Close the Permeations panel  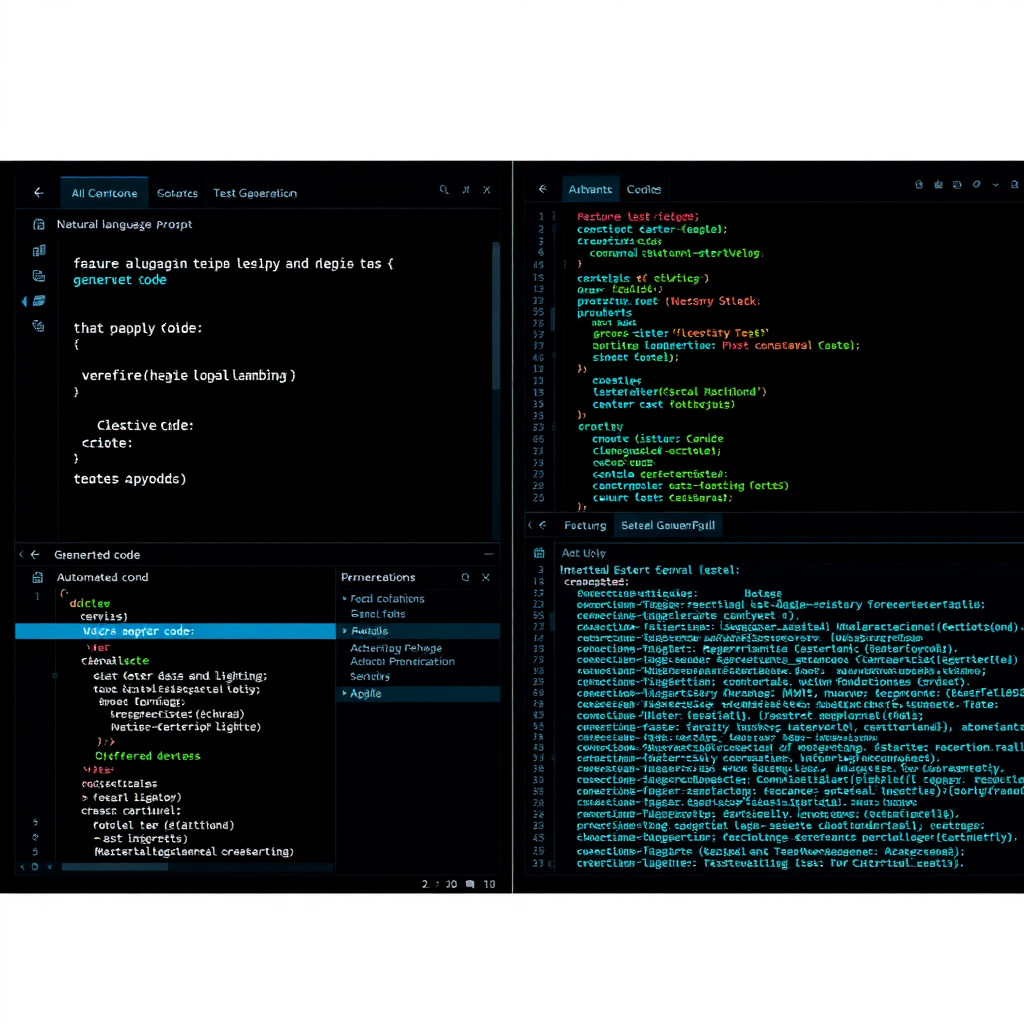tap(486, 577)
